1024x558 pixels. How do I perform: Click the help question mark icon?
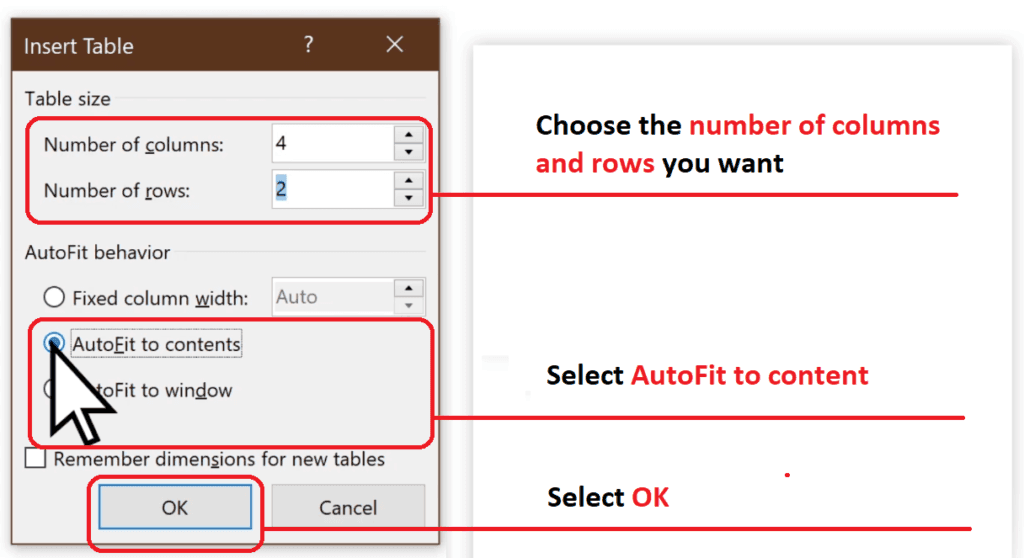[x=308, y=44]
